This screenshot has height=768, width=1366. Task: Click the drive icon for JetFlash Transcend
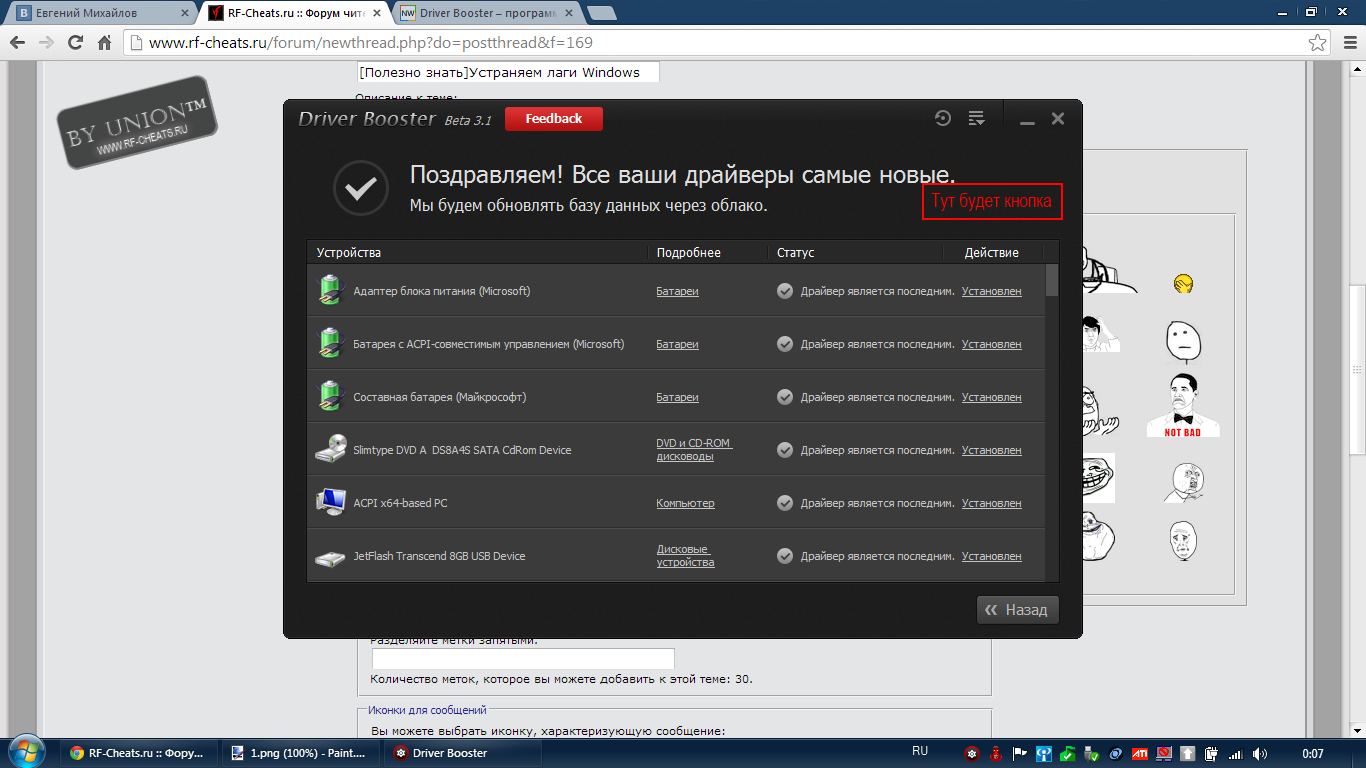pos(330,557)
